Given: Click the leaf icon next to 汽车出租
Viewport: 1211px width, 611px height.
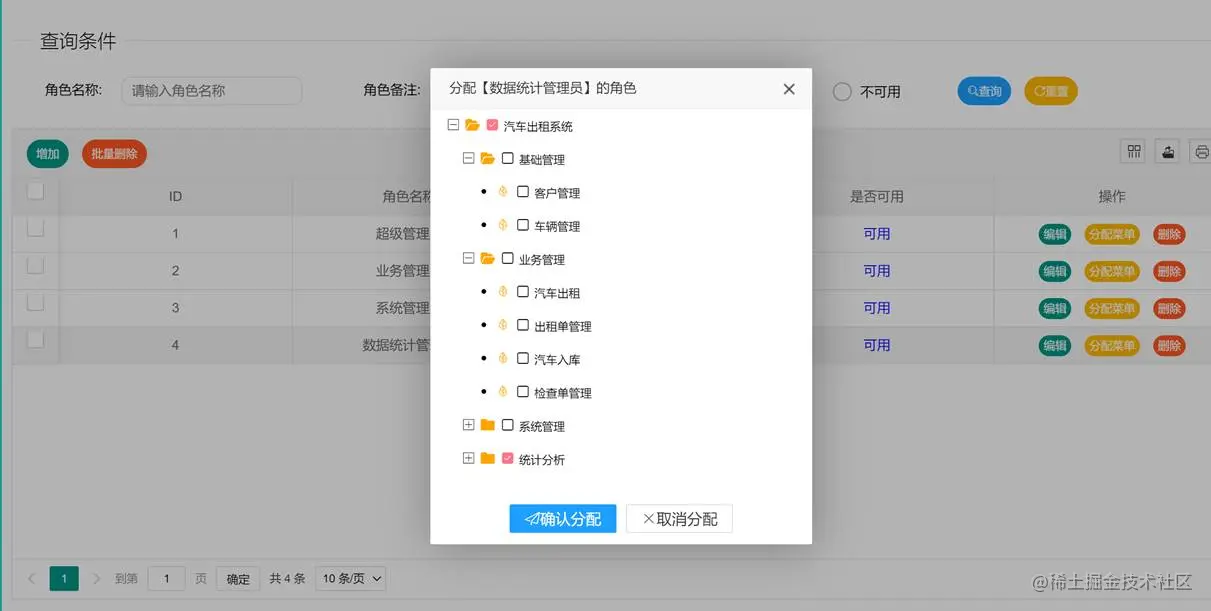Looking at the screenshot, I should coord(503,292).
